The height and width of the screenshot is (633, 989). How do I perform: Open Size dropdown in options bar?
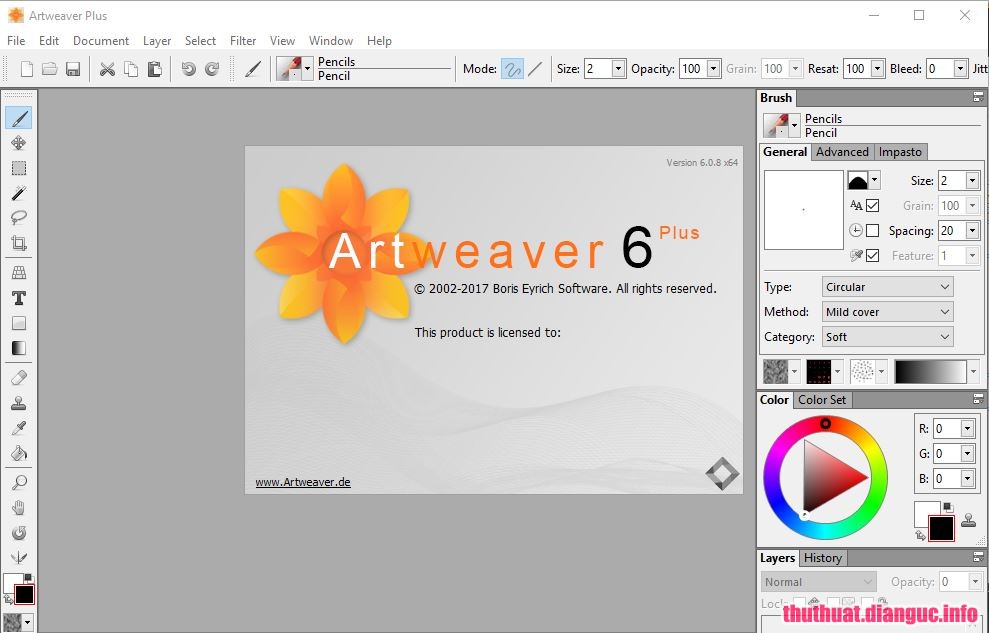click(x=618, y=69)
